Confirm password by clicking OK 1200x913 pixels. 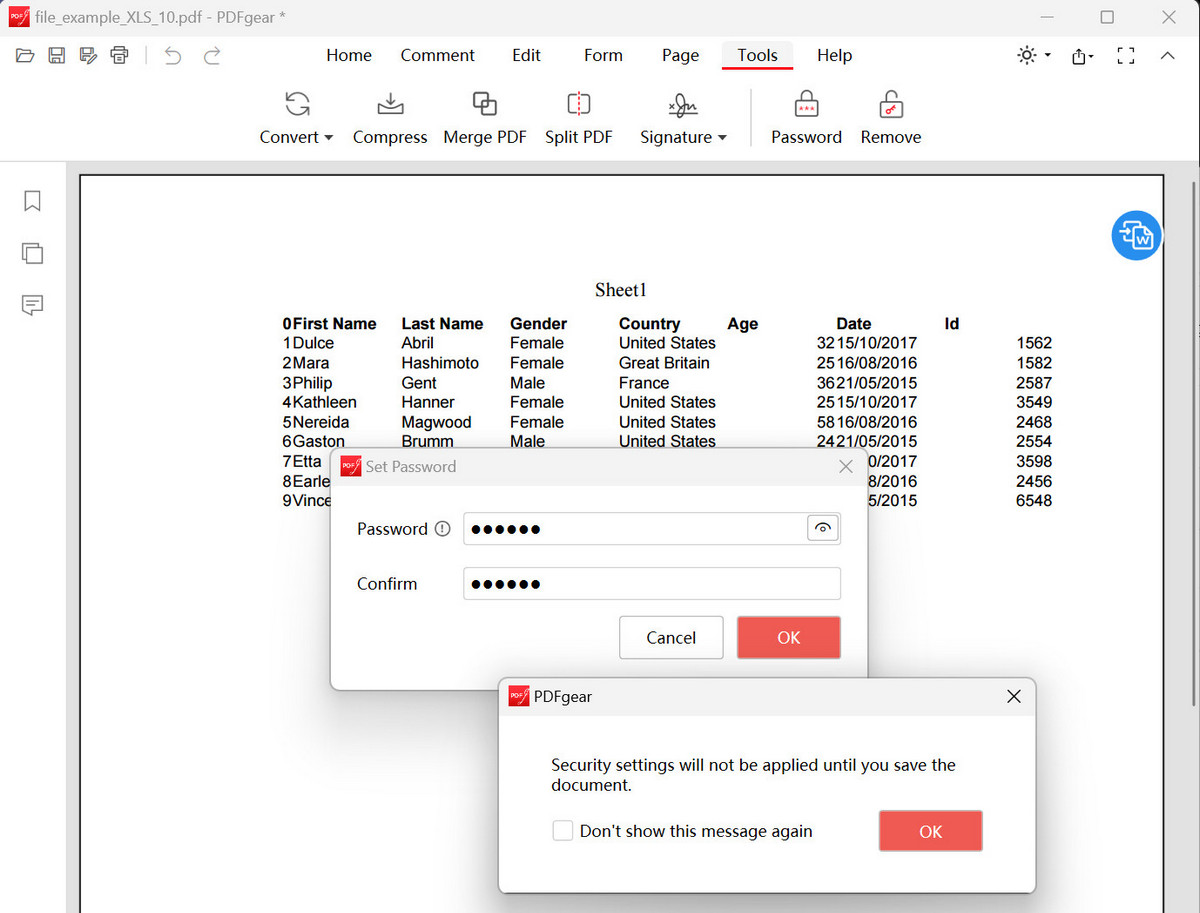(x=788, y=637)
